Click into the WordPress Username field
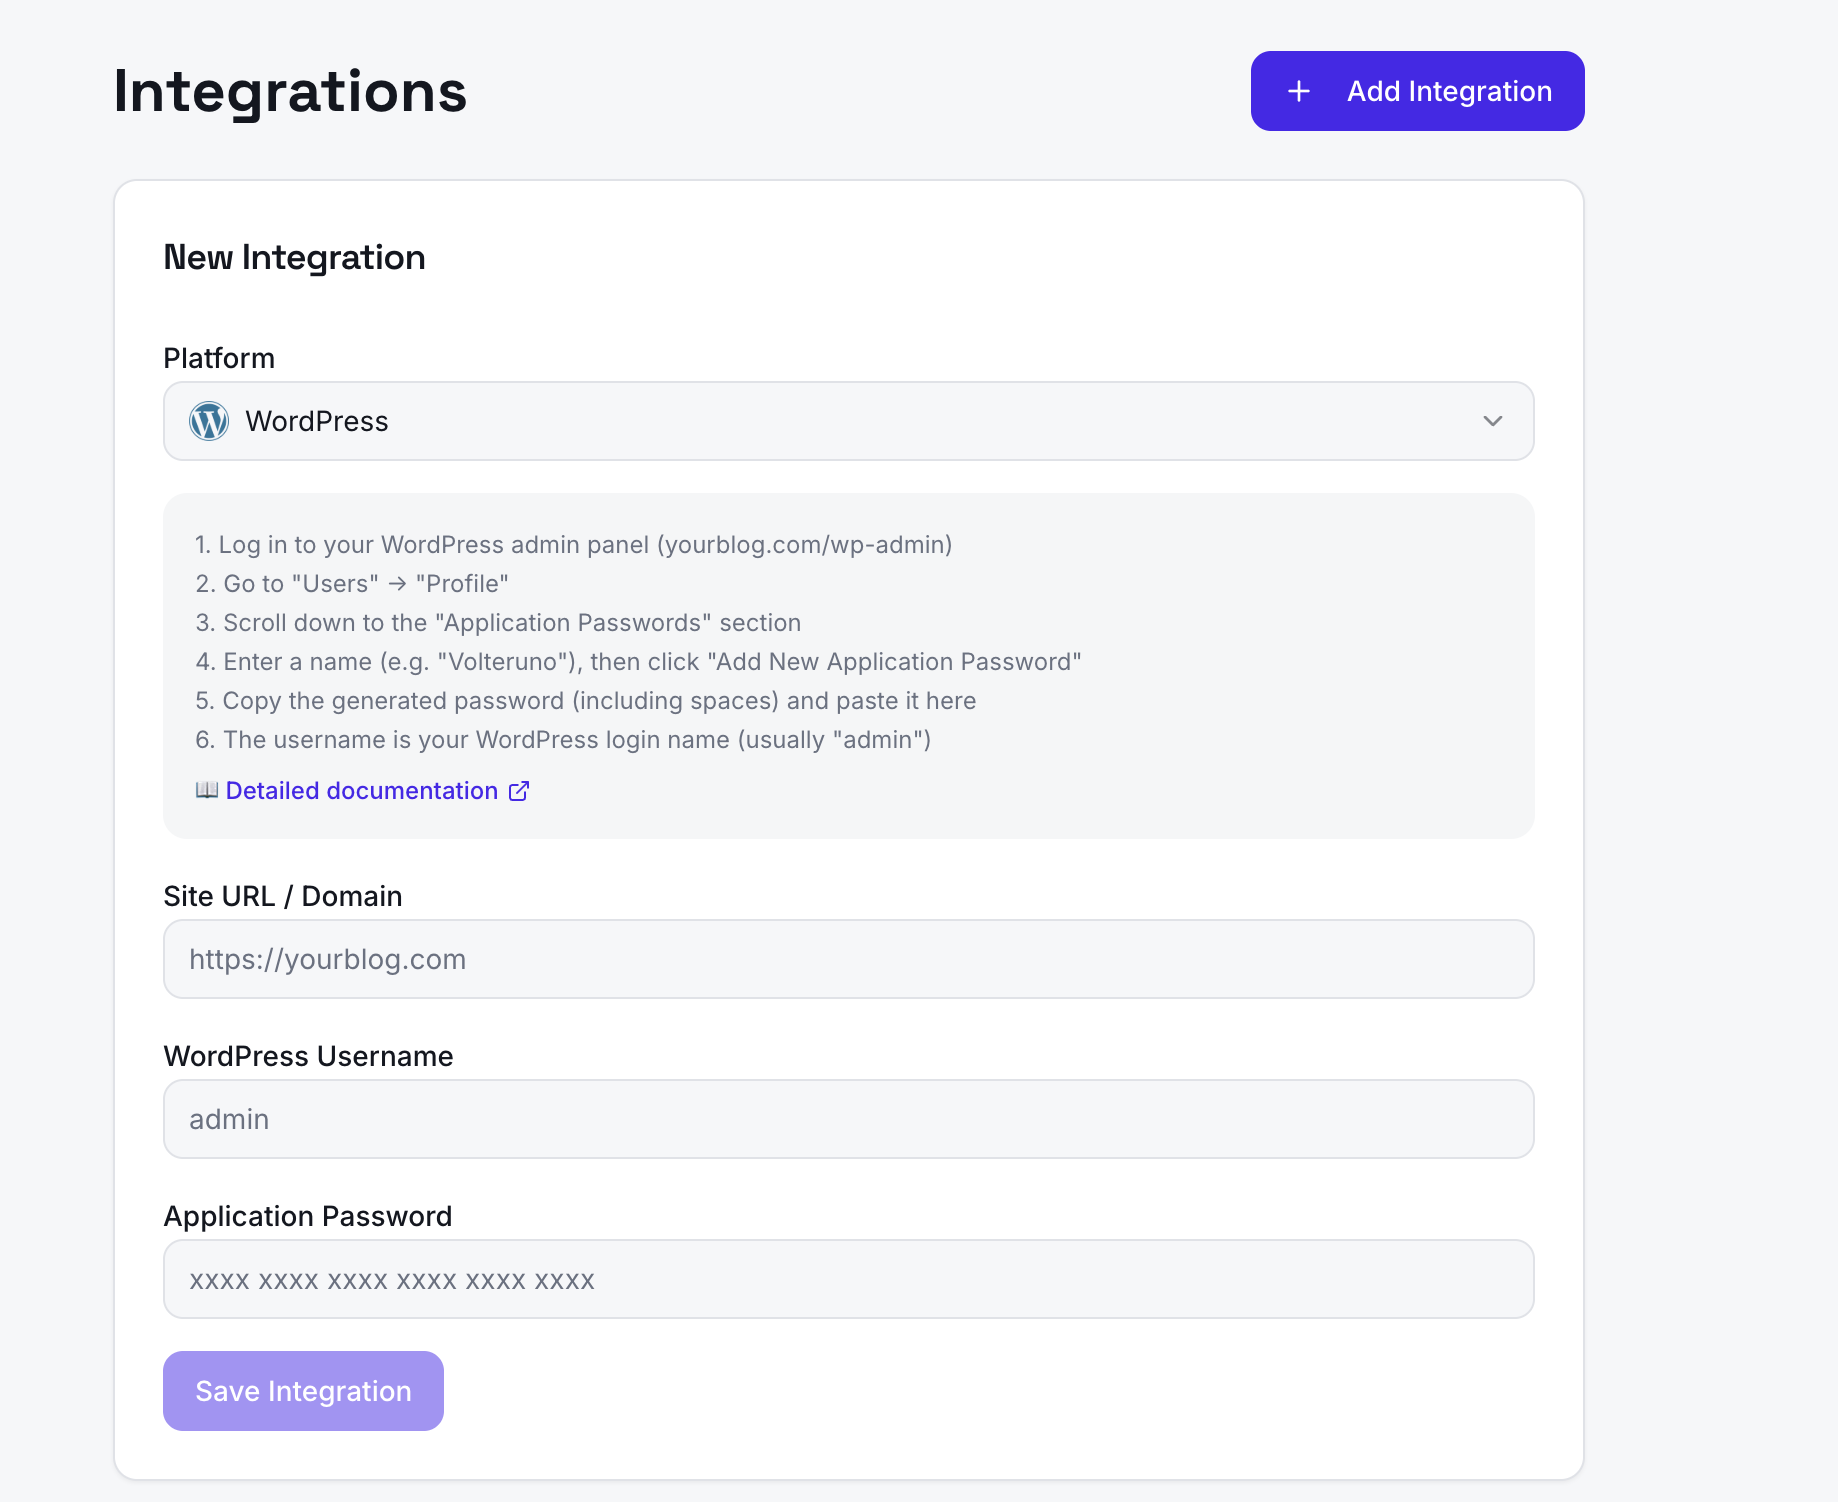1838x1502 pixels. tap(848, 1119)
